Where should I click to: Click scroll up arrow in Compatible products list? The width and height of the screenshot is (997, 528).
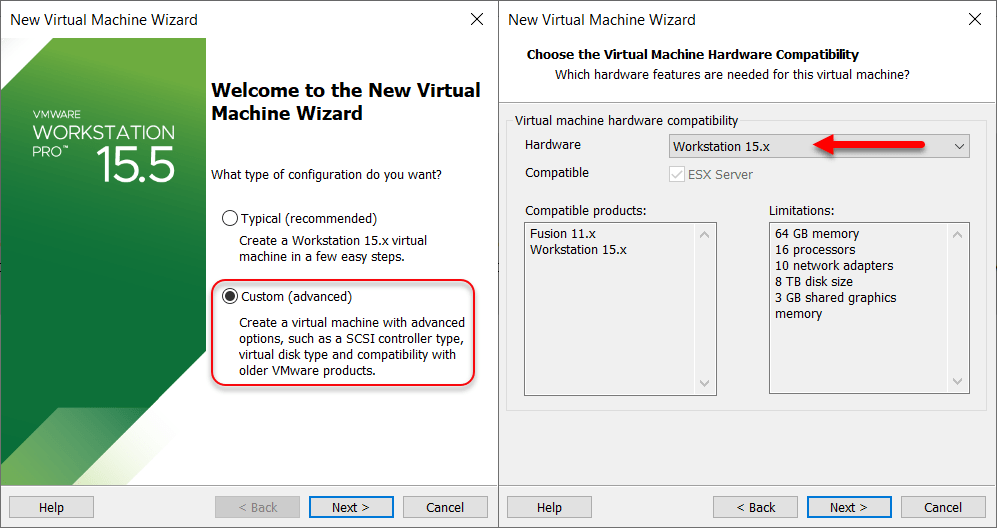pyautogui.click(x=705, y=235)
